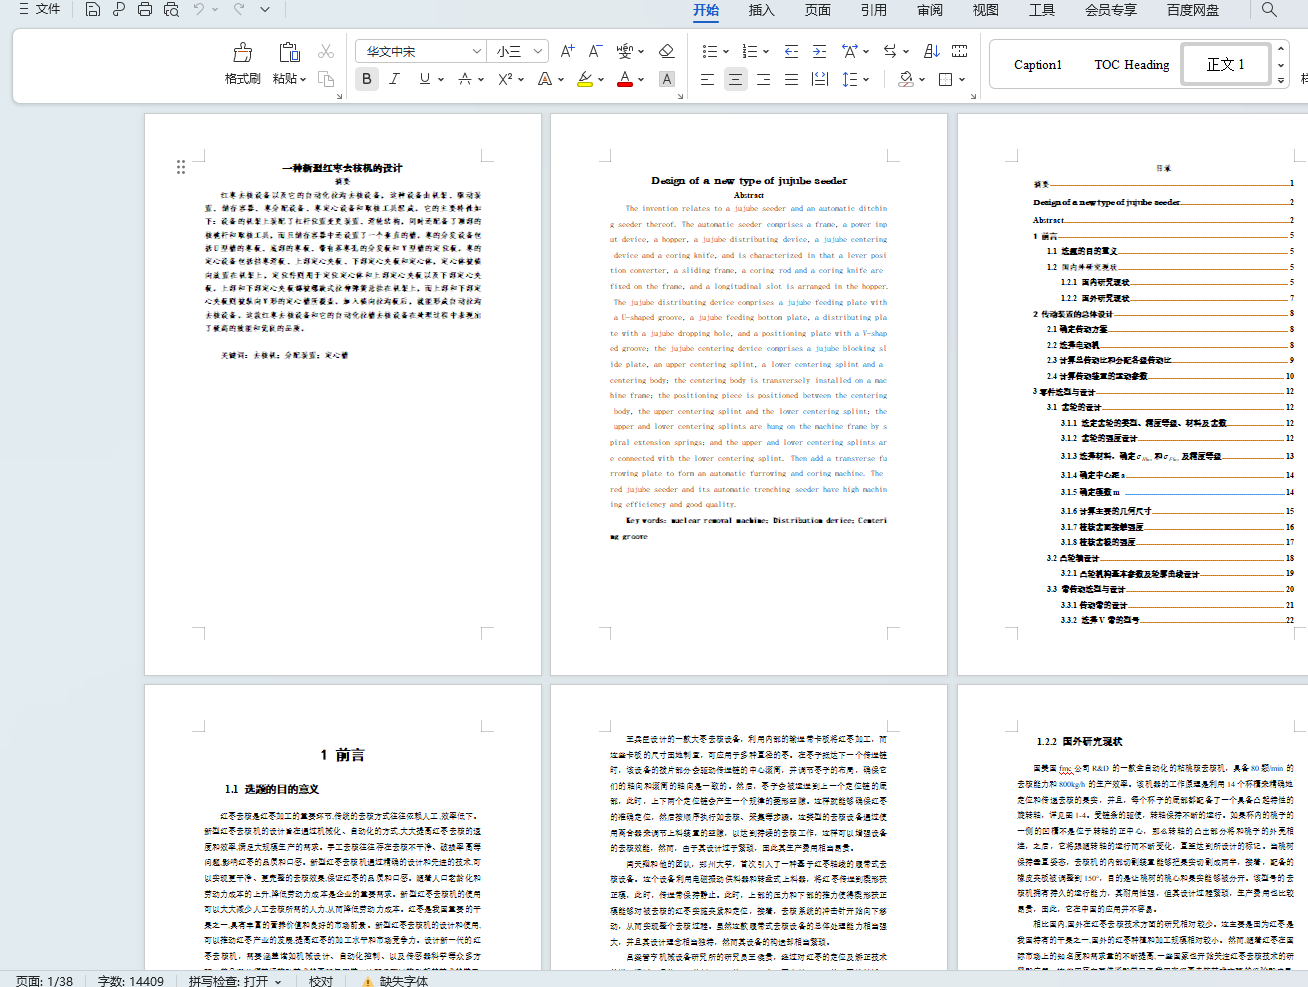The height and width of the screenshot is (987, 1308).
Task: Click the Undo arrow icon
Action: point(199,10)
